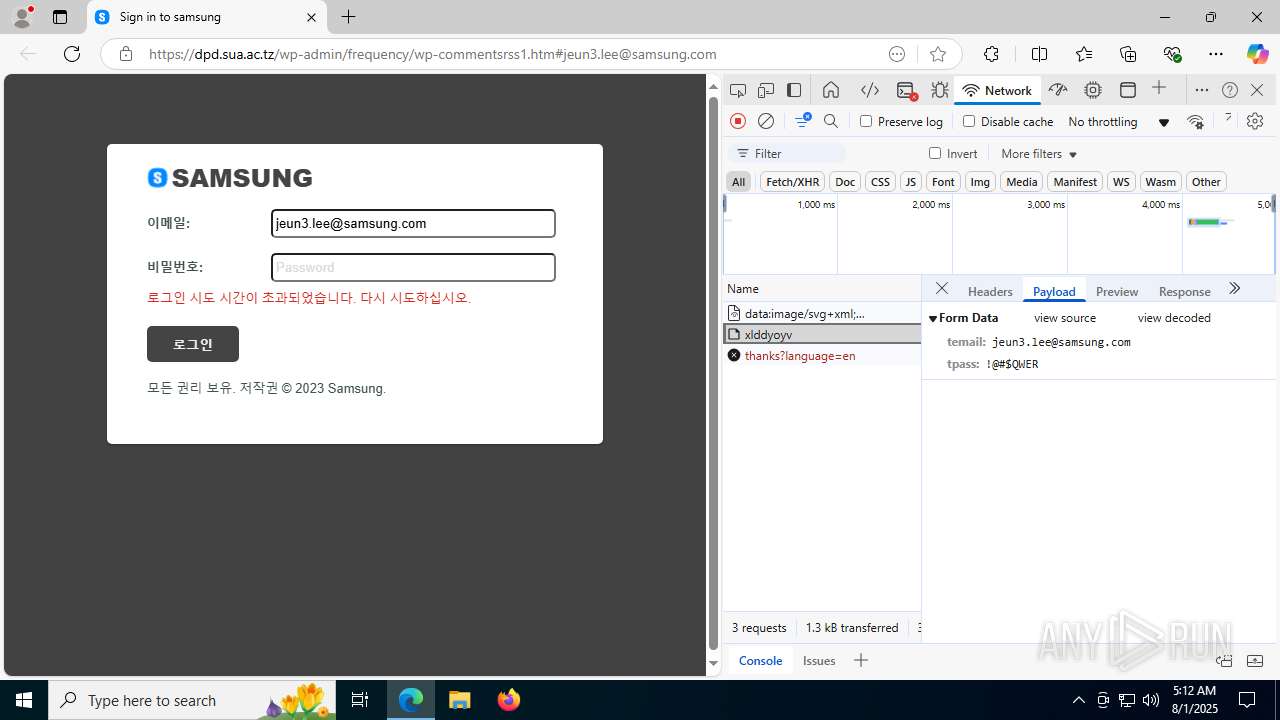
Task: Click view source for form data
Action: coord(1065,318)
